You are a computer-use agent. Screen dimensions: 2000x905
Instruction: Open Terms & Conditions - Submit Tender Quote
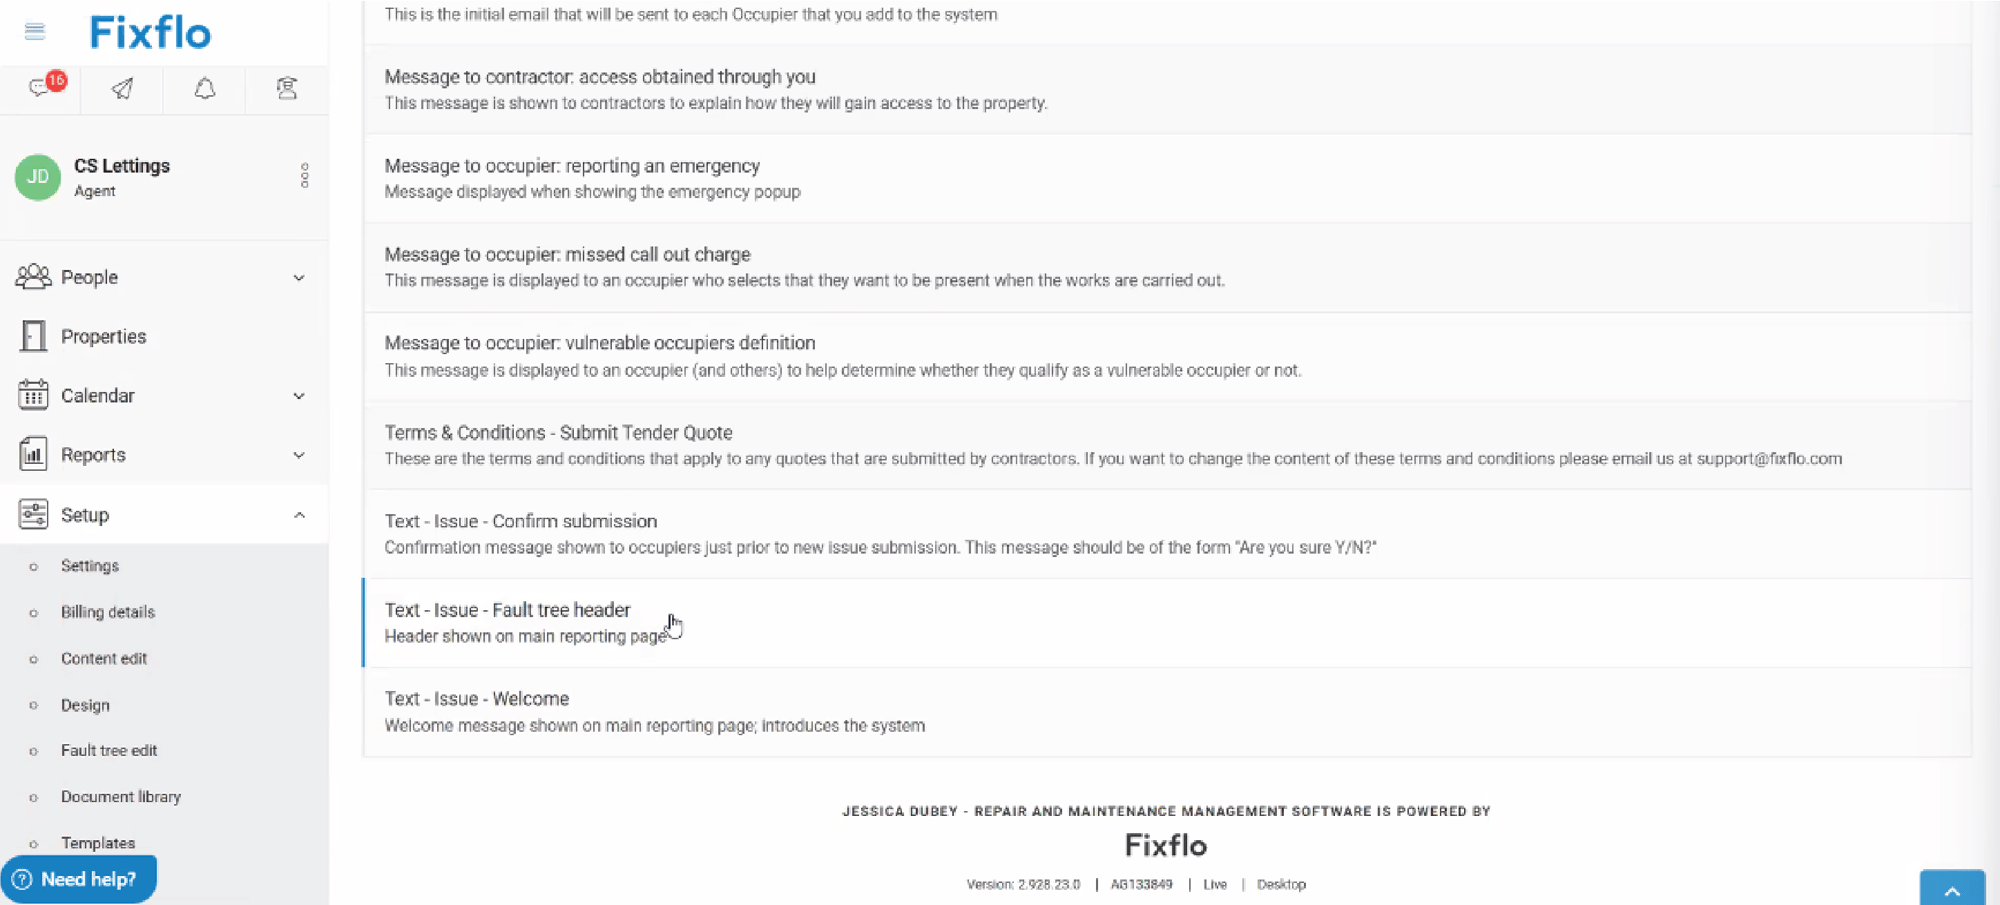tap(558, 433)
